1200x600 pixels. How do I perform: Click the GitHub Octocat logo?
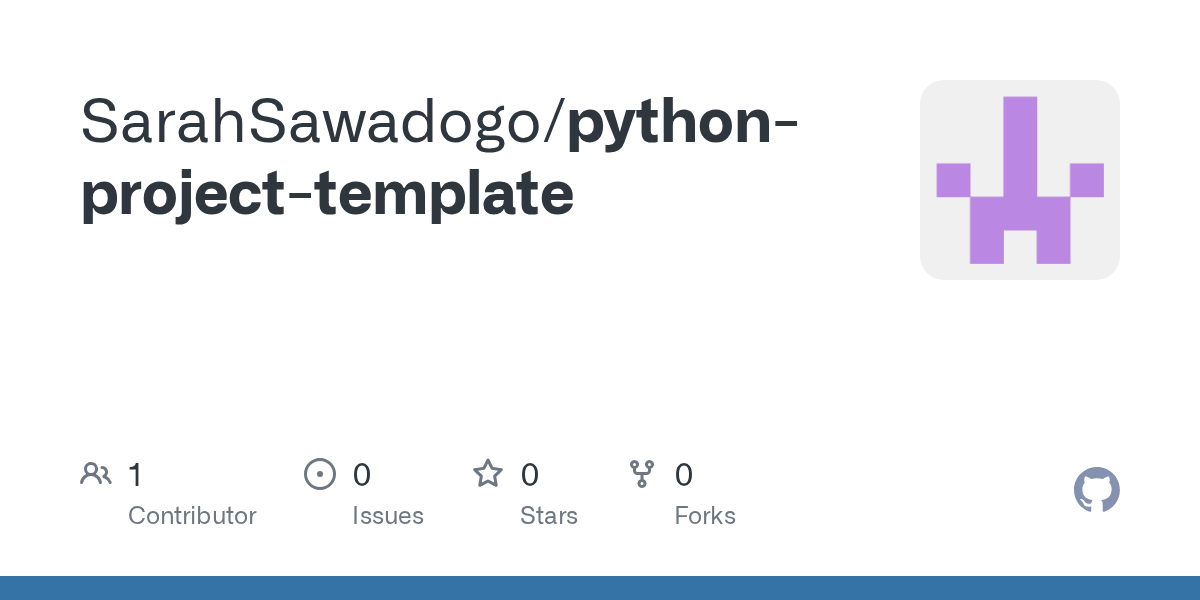[x=1096, y=490]
